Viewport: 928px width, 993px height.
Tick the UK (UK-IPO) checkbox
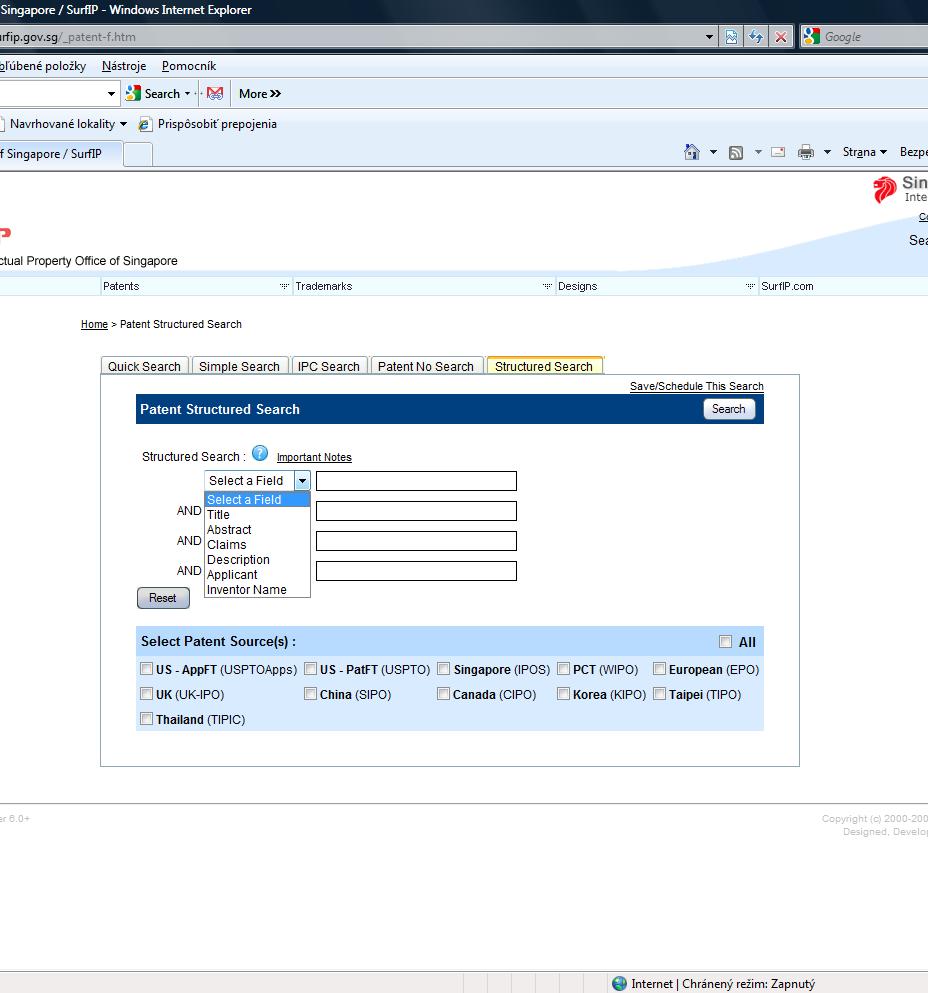pyautogui.click(x=146, y=693)
